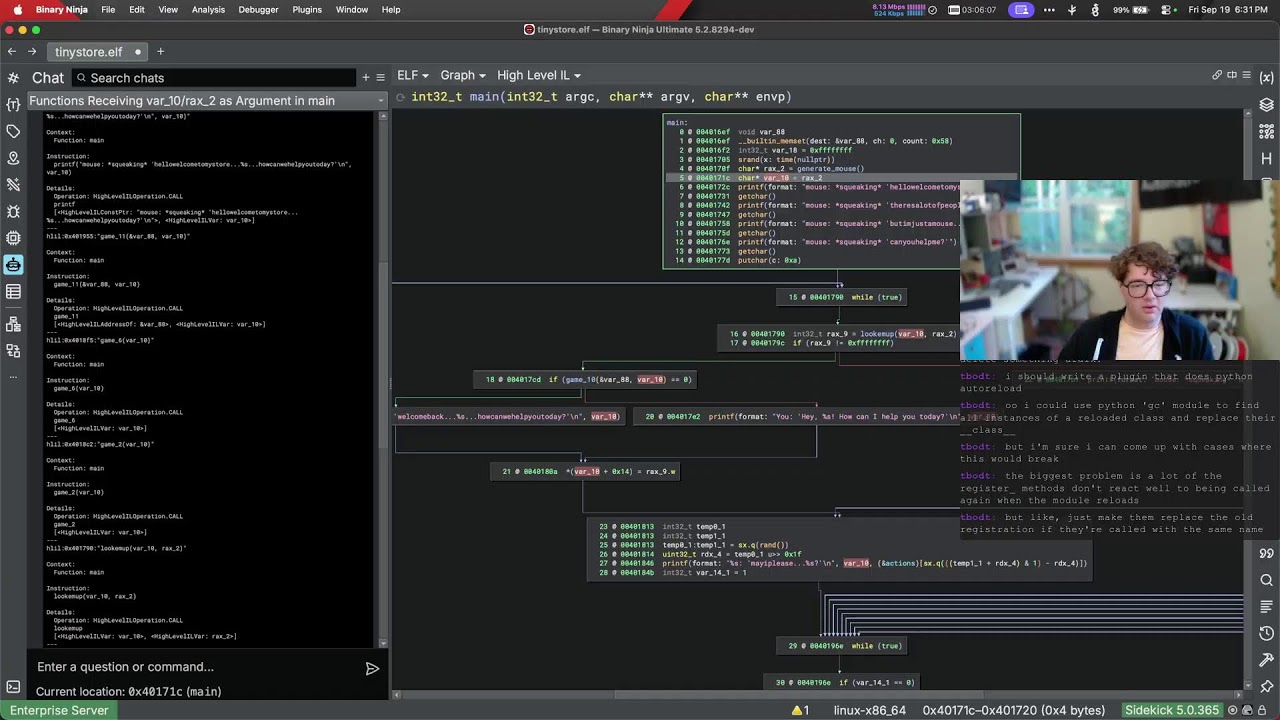This screenshot has width=1280, height=720.
Task: Open the chip-shaped sidebar icon
Action: (x=13, y=238)
